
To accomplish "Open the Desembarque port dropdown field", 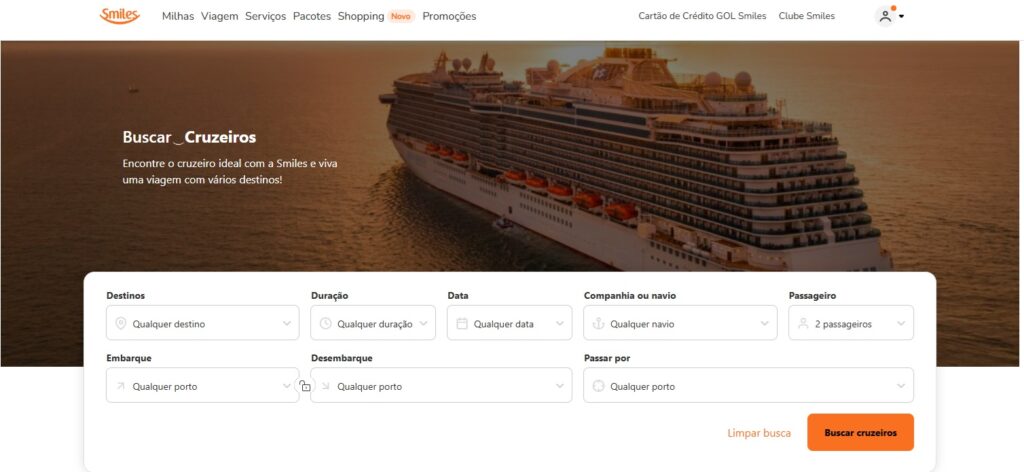I will coord(441,385).
